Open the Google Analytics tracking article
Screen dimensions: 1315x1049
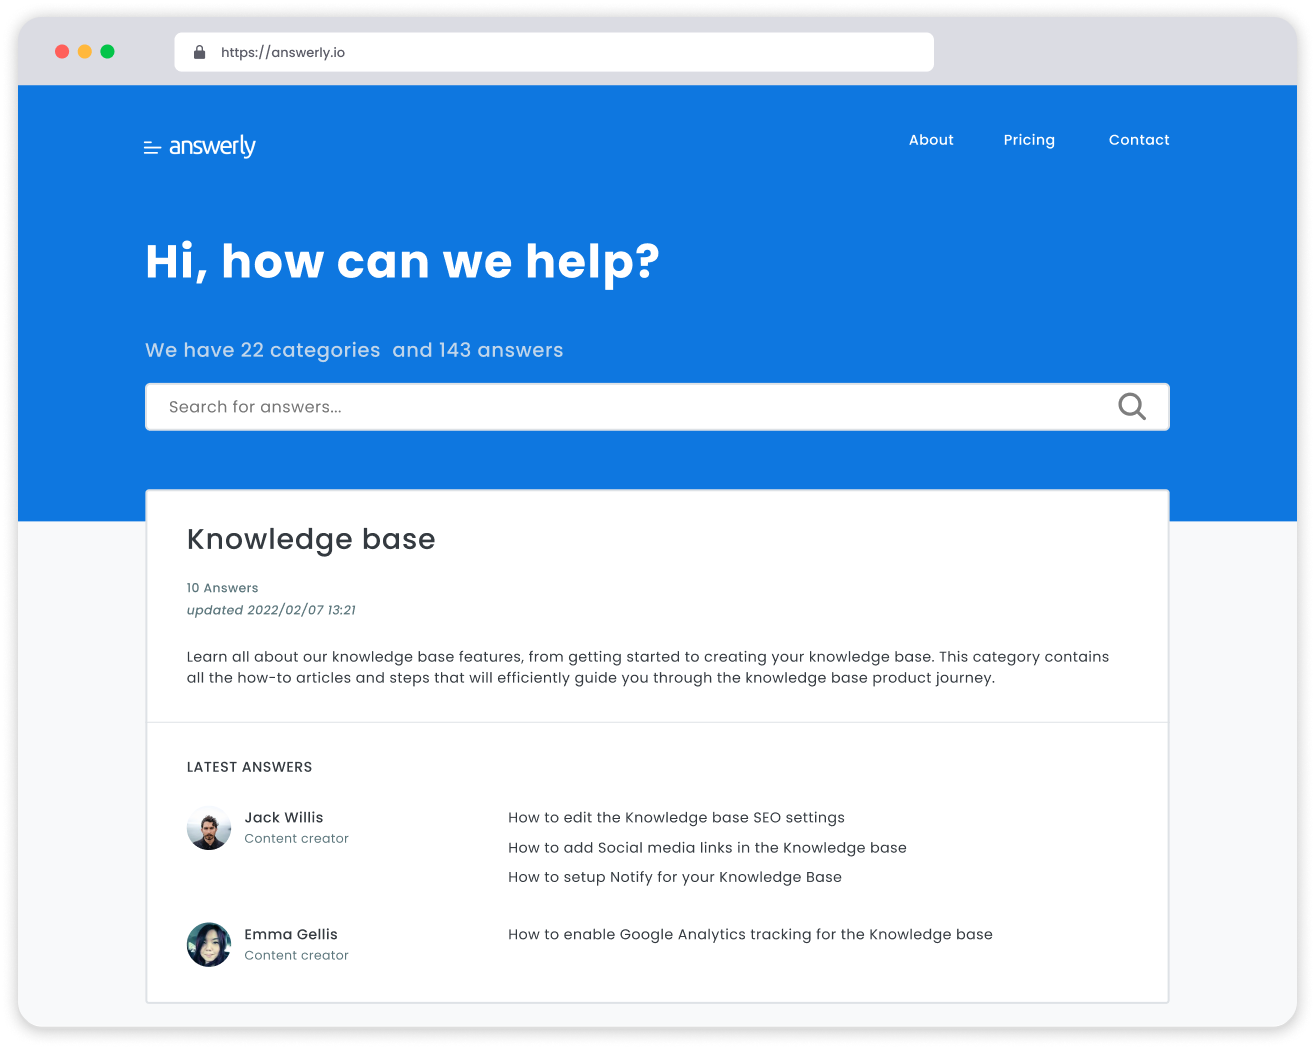(x=750, y=934)
